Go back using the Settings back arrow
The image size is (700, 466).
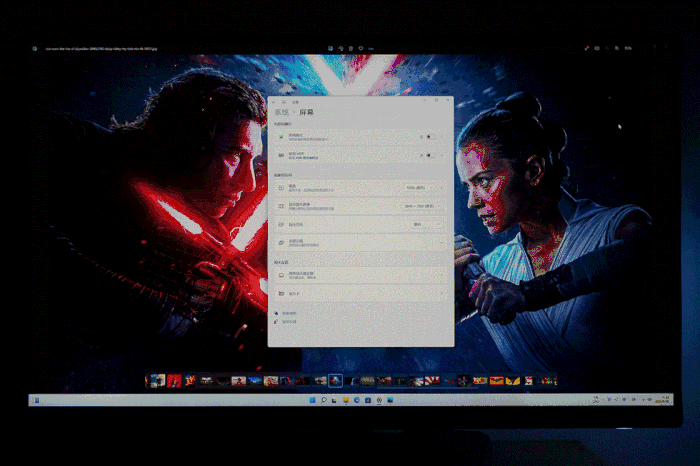point(274,102)
